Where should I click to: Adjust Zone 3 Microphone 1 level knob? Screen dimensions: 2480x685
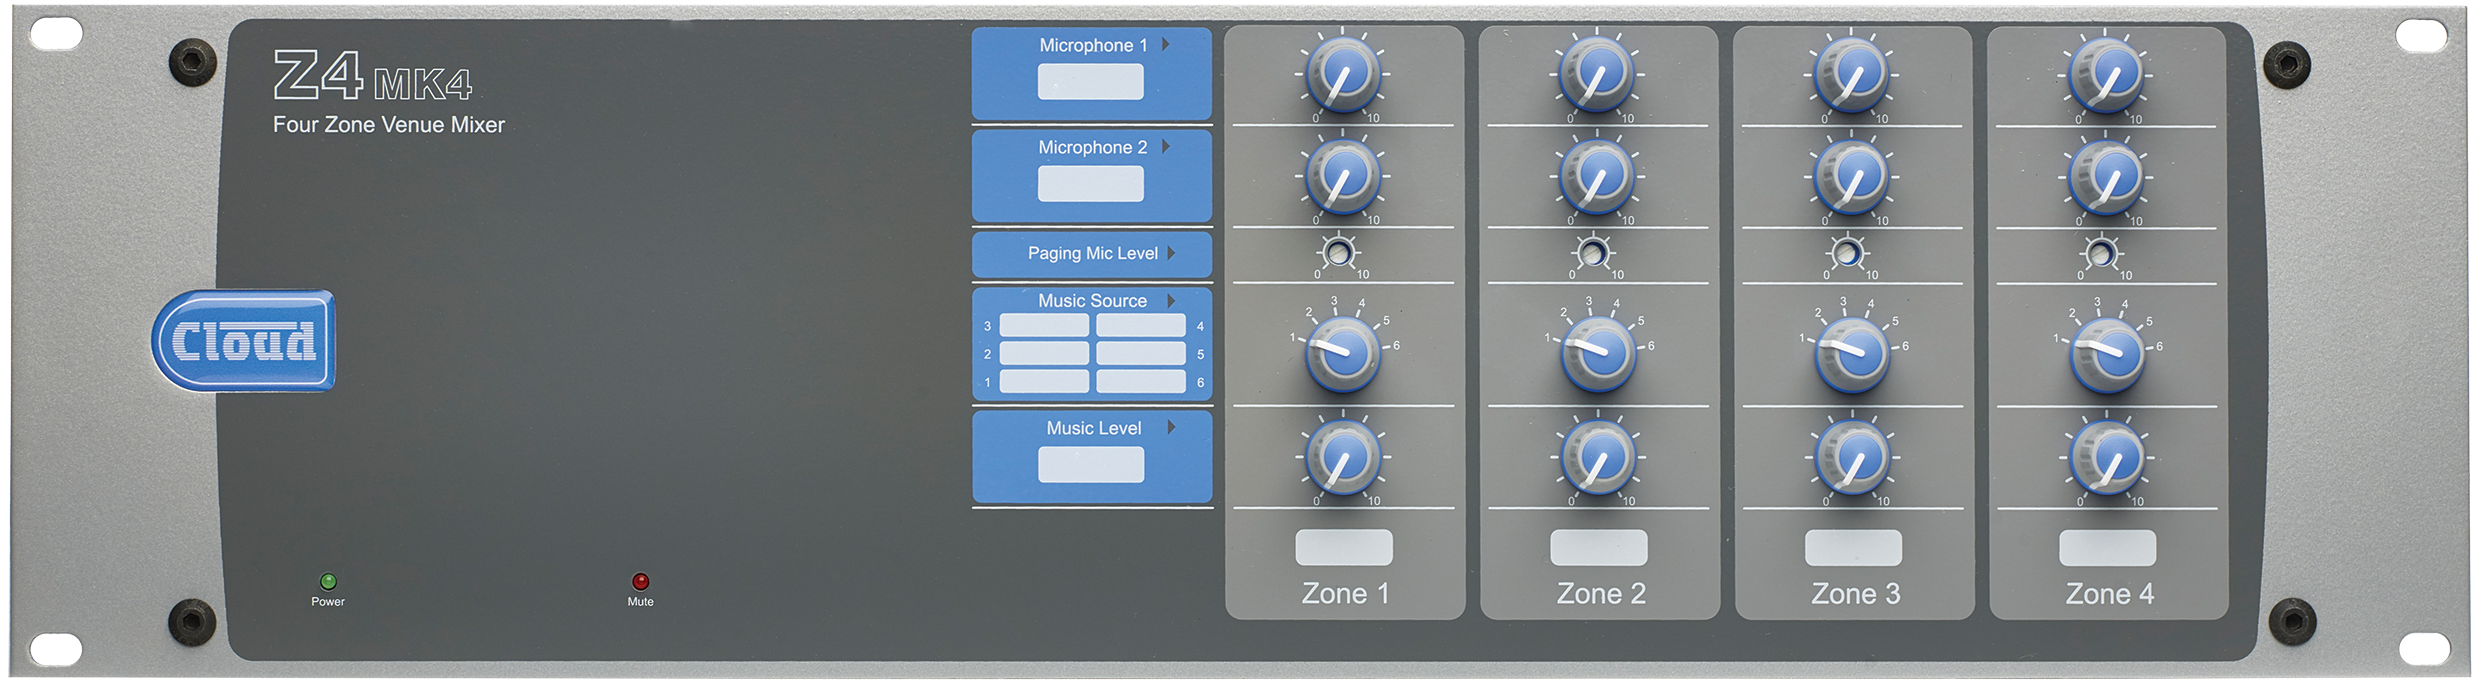point(1852,74)
